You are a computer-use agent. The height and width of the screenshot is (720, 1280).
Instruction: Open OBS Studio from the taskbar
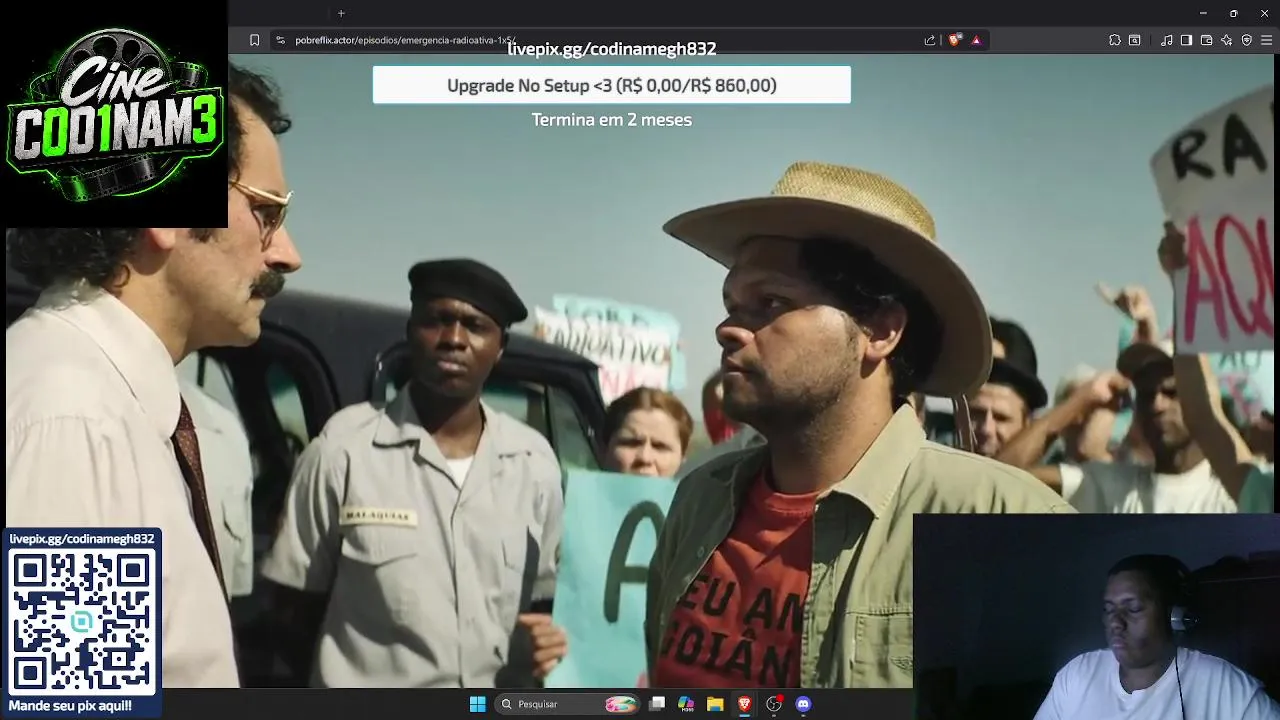[x=773, y=704]
